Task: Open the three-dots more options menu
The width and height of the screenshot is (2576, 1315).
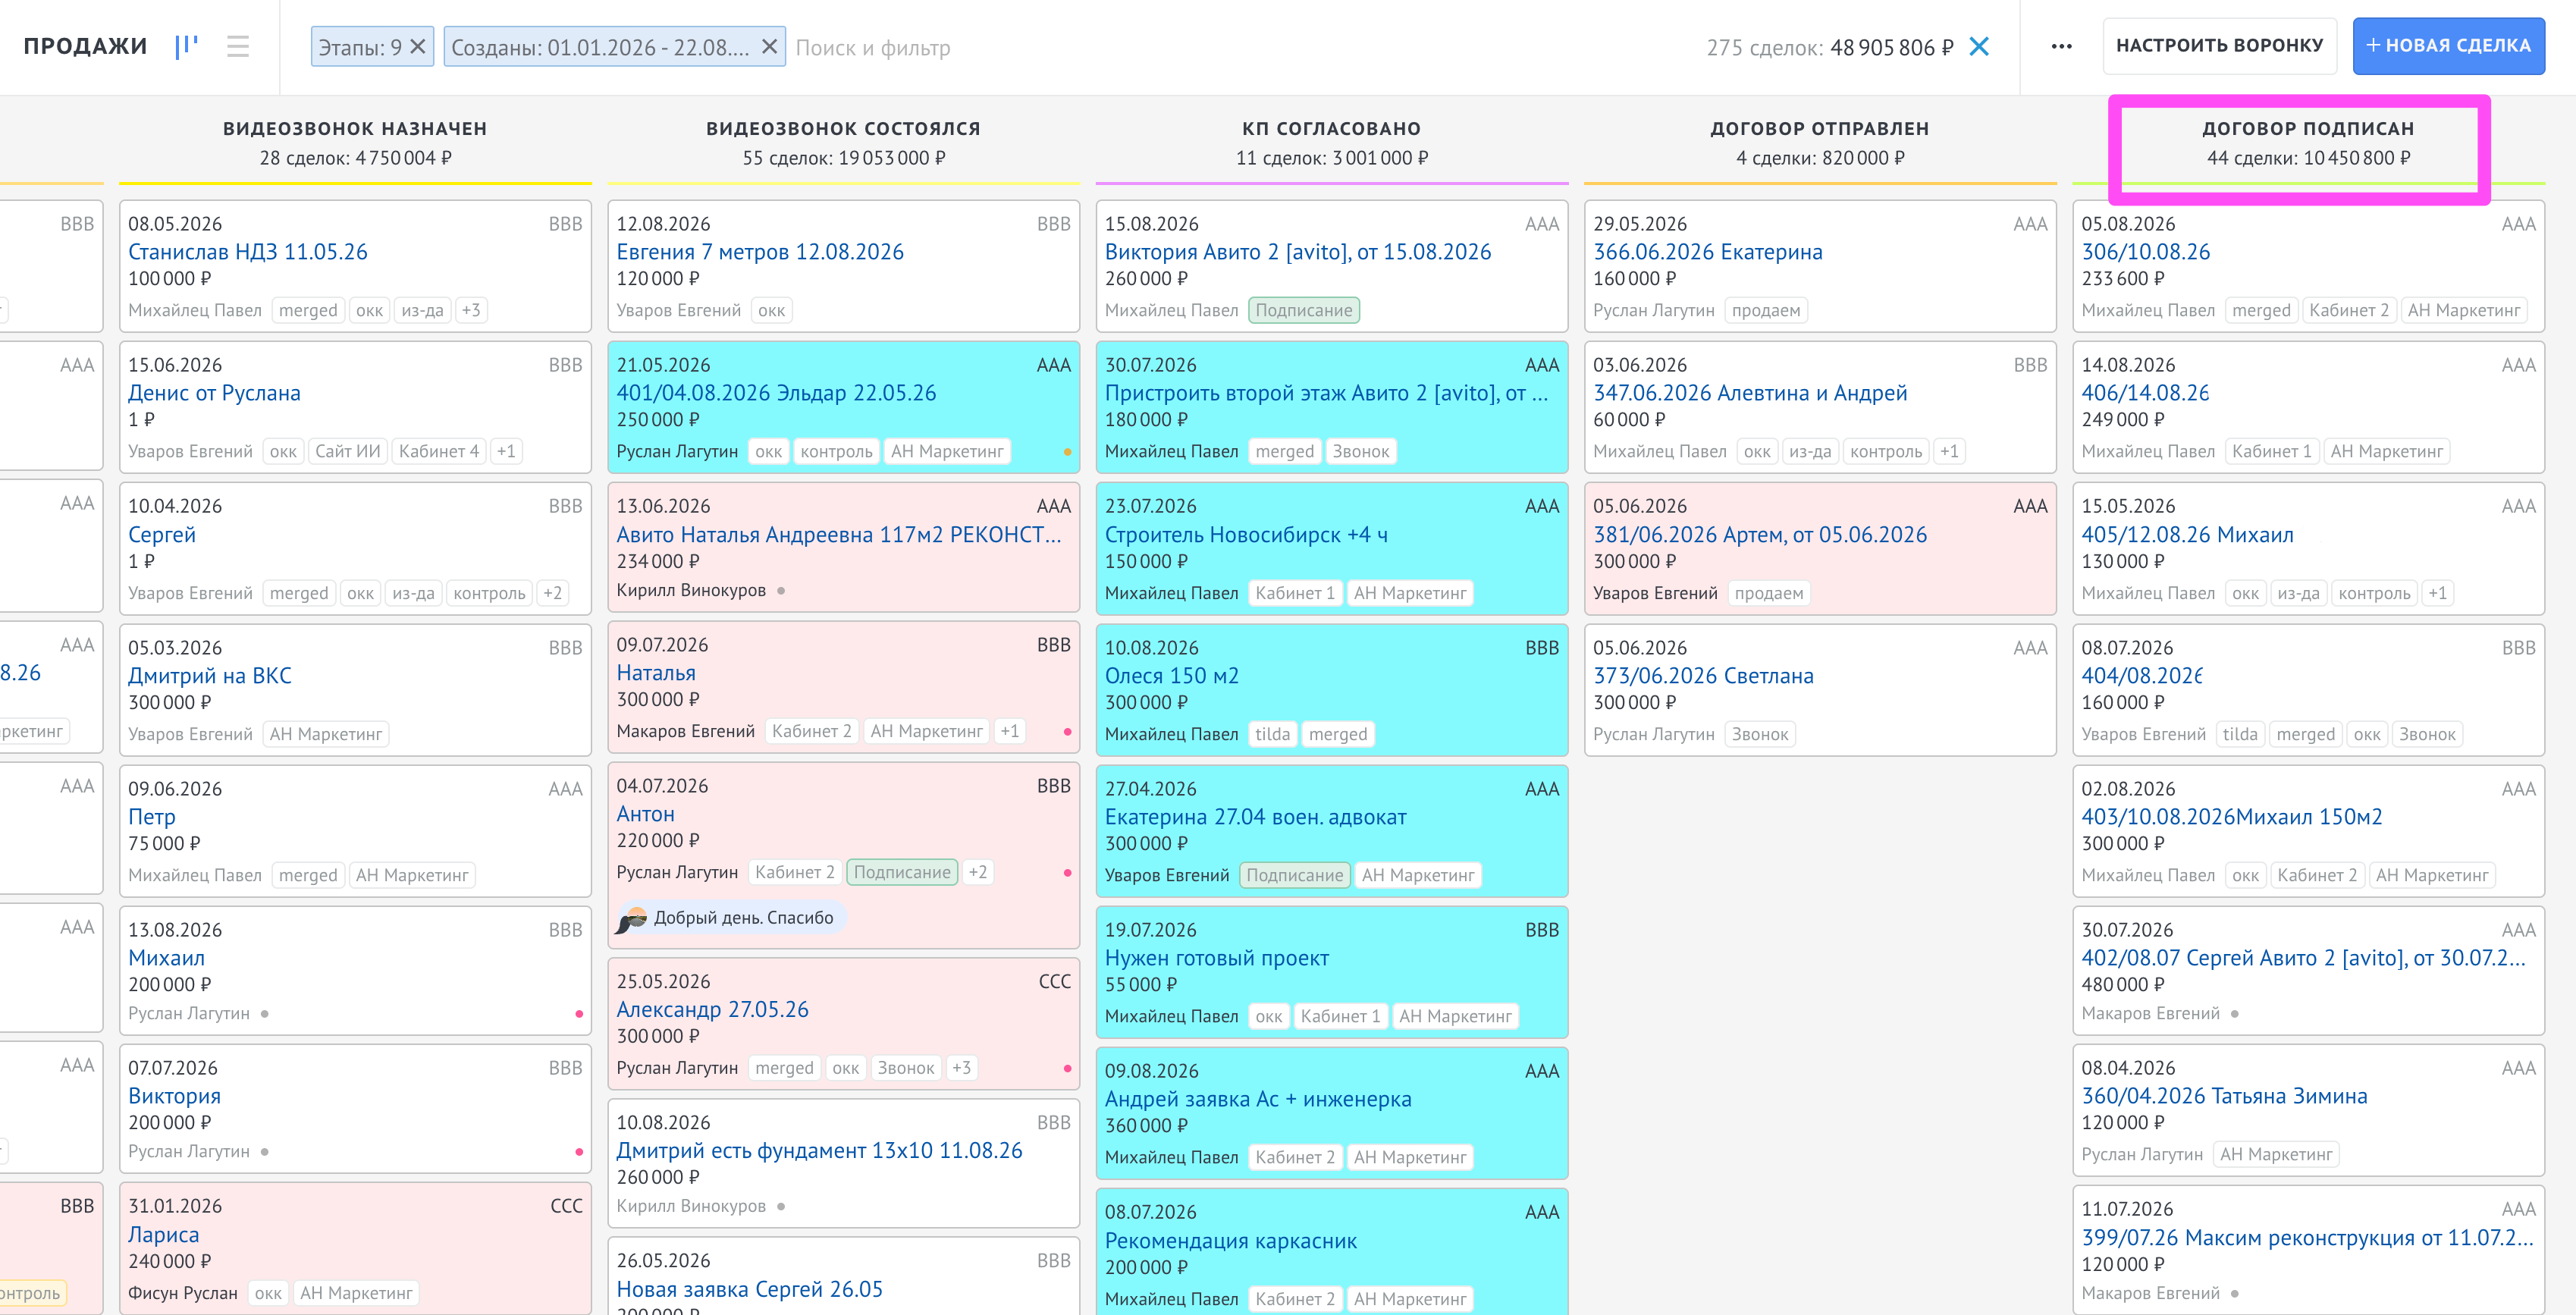Action: coord(2061,46)
